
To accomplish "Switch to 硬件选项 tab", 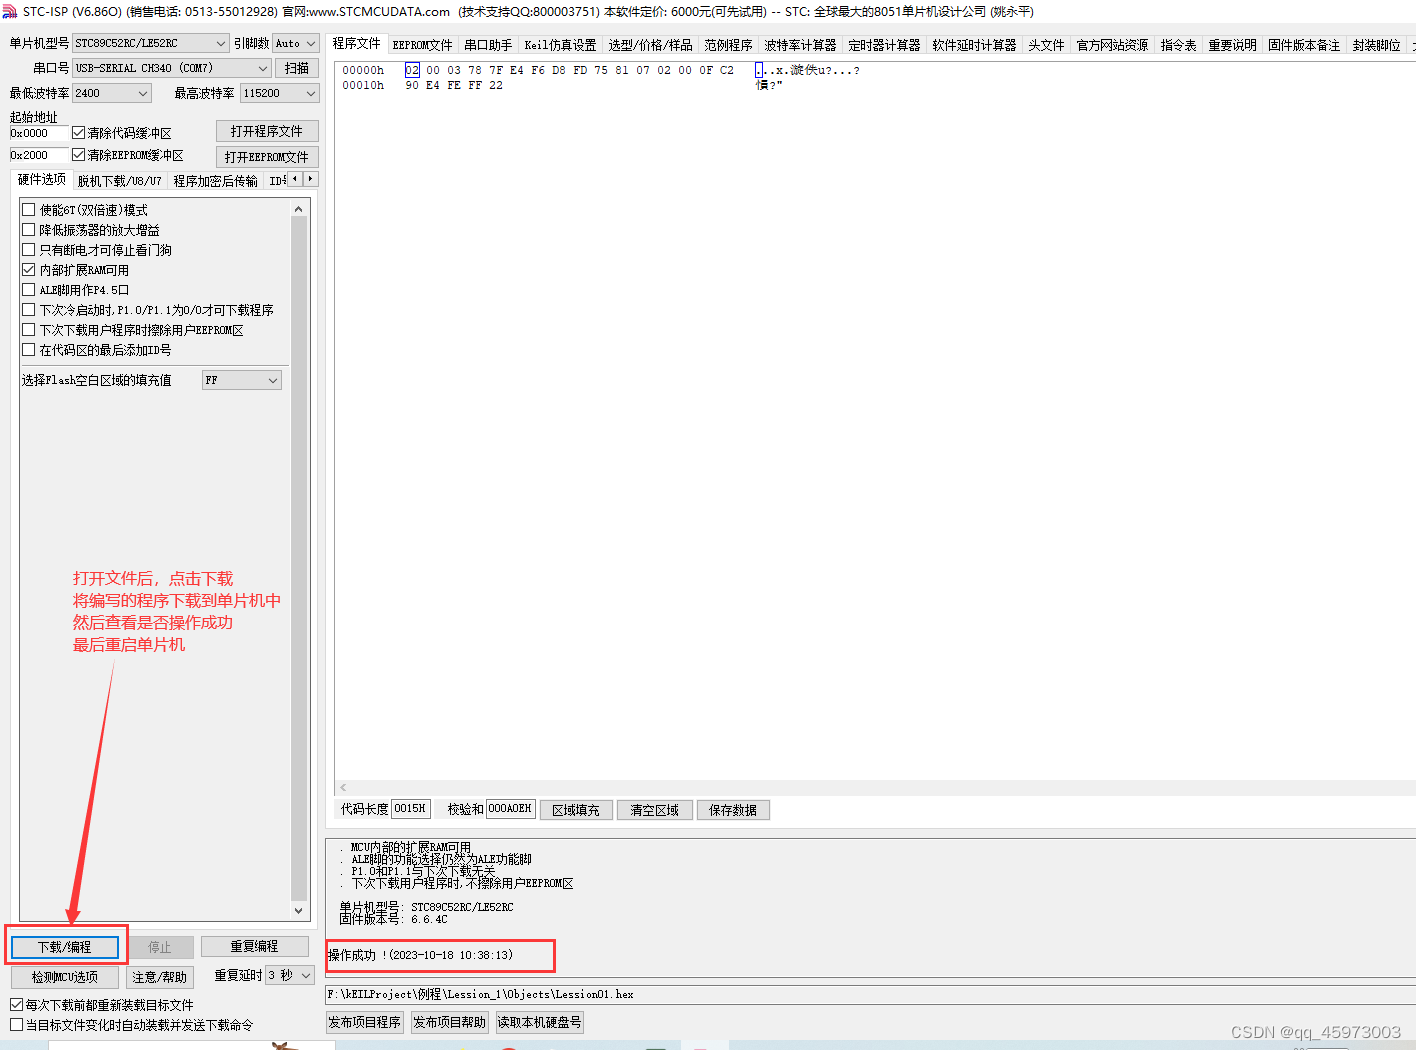I will click(x=41, y=180).
